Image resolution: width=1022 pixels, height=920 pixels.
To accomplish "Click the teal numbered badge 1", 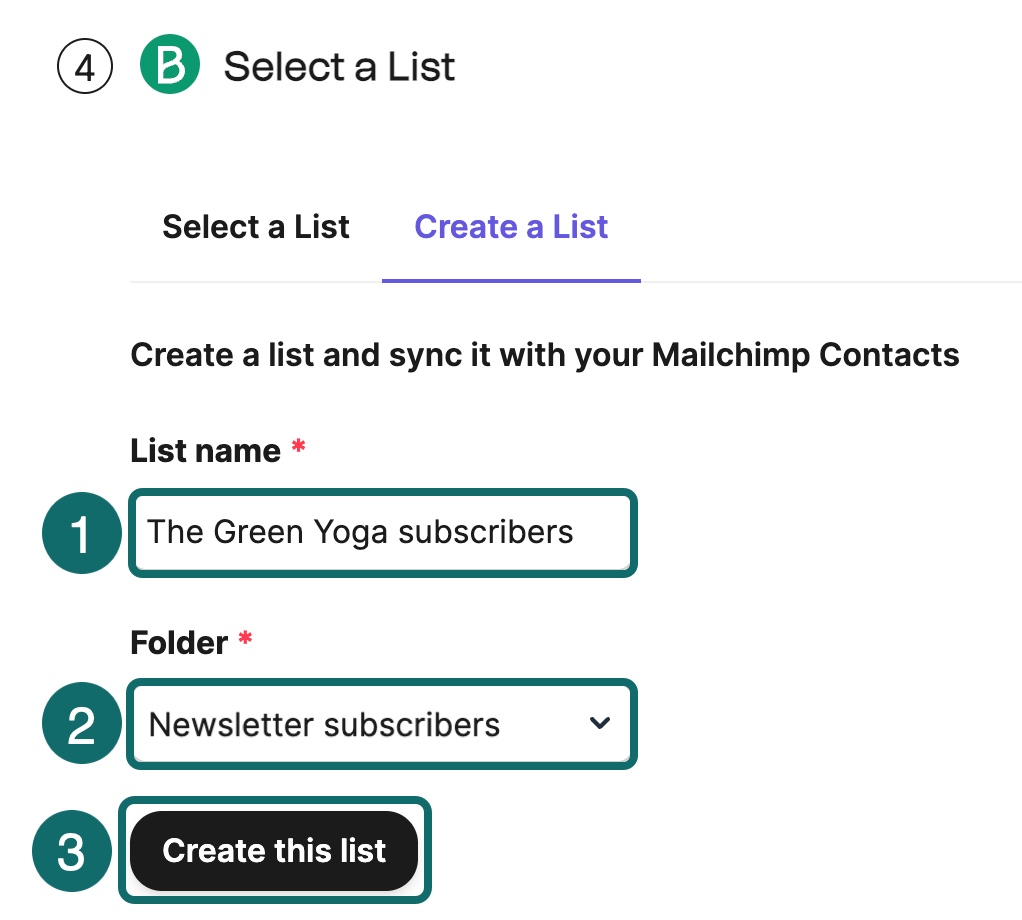I will (x=81, y=533).
